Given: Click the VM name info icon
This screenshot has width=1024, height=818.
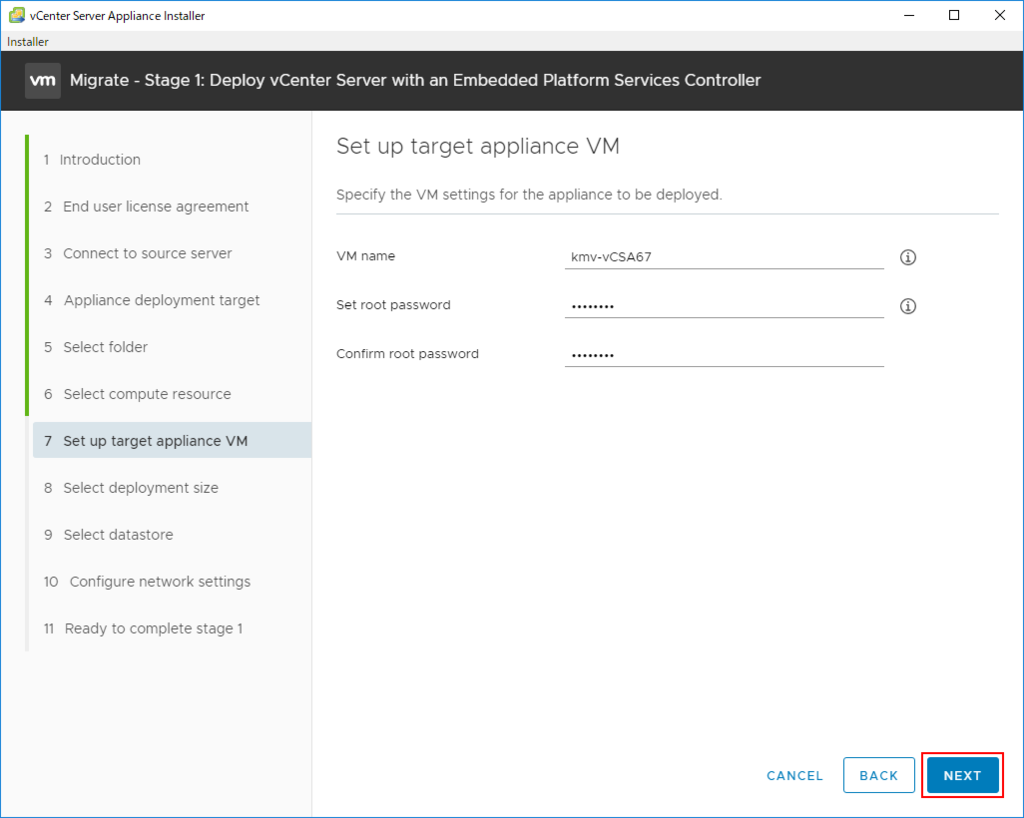Looking at the screenshot, I should 908,257.
